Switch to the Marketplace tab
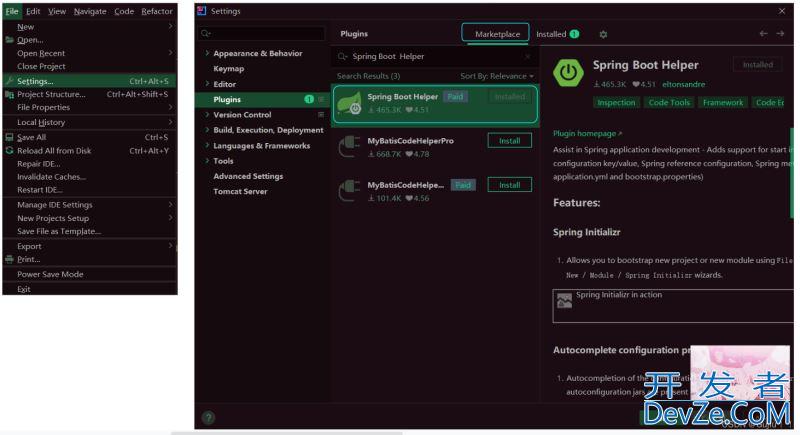 click(495, 34)
